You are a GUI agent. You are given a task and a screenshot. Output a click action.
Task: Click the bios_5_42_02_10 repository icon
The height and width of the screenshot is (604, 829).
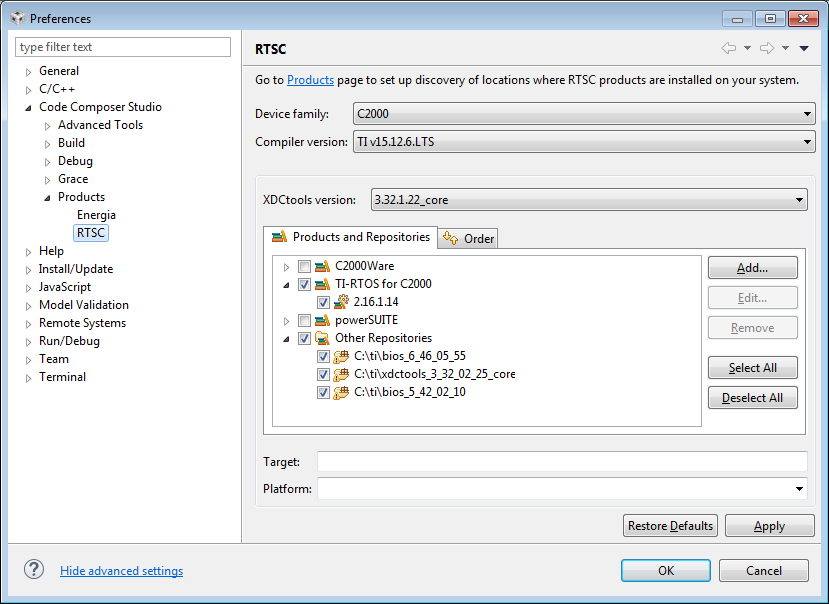tap(341, 392)
